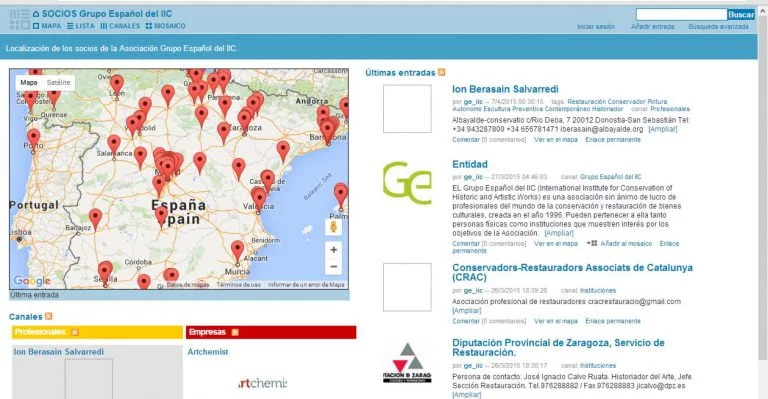
Task: Zoom out on the map
Action: [334, 267]
